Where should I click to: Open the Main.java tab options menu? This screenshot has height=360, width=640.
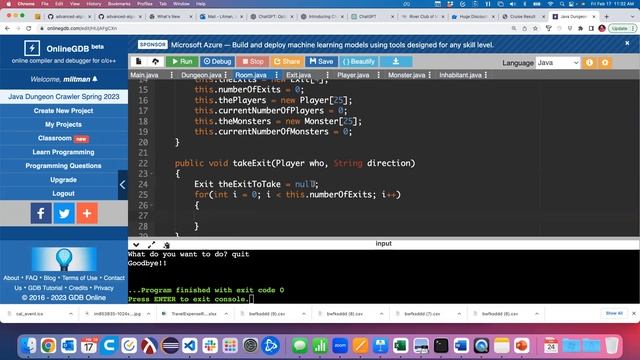171,75
